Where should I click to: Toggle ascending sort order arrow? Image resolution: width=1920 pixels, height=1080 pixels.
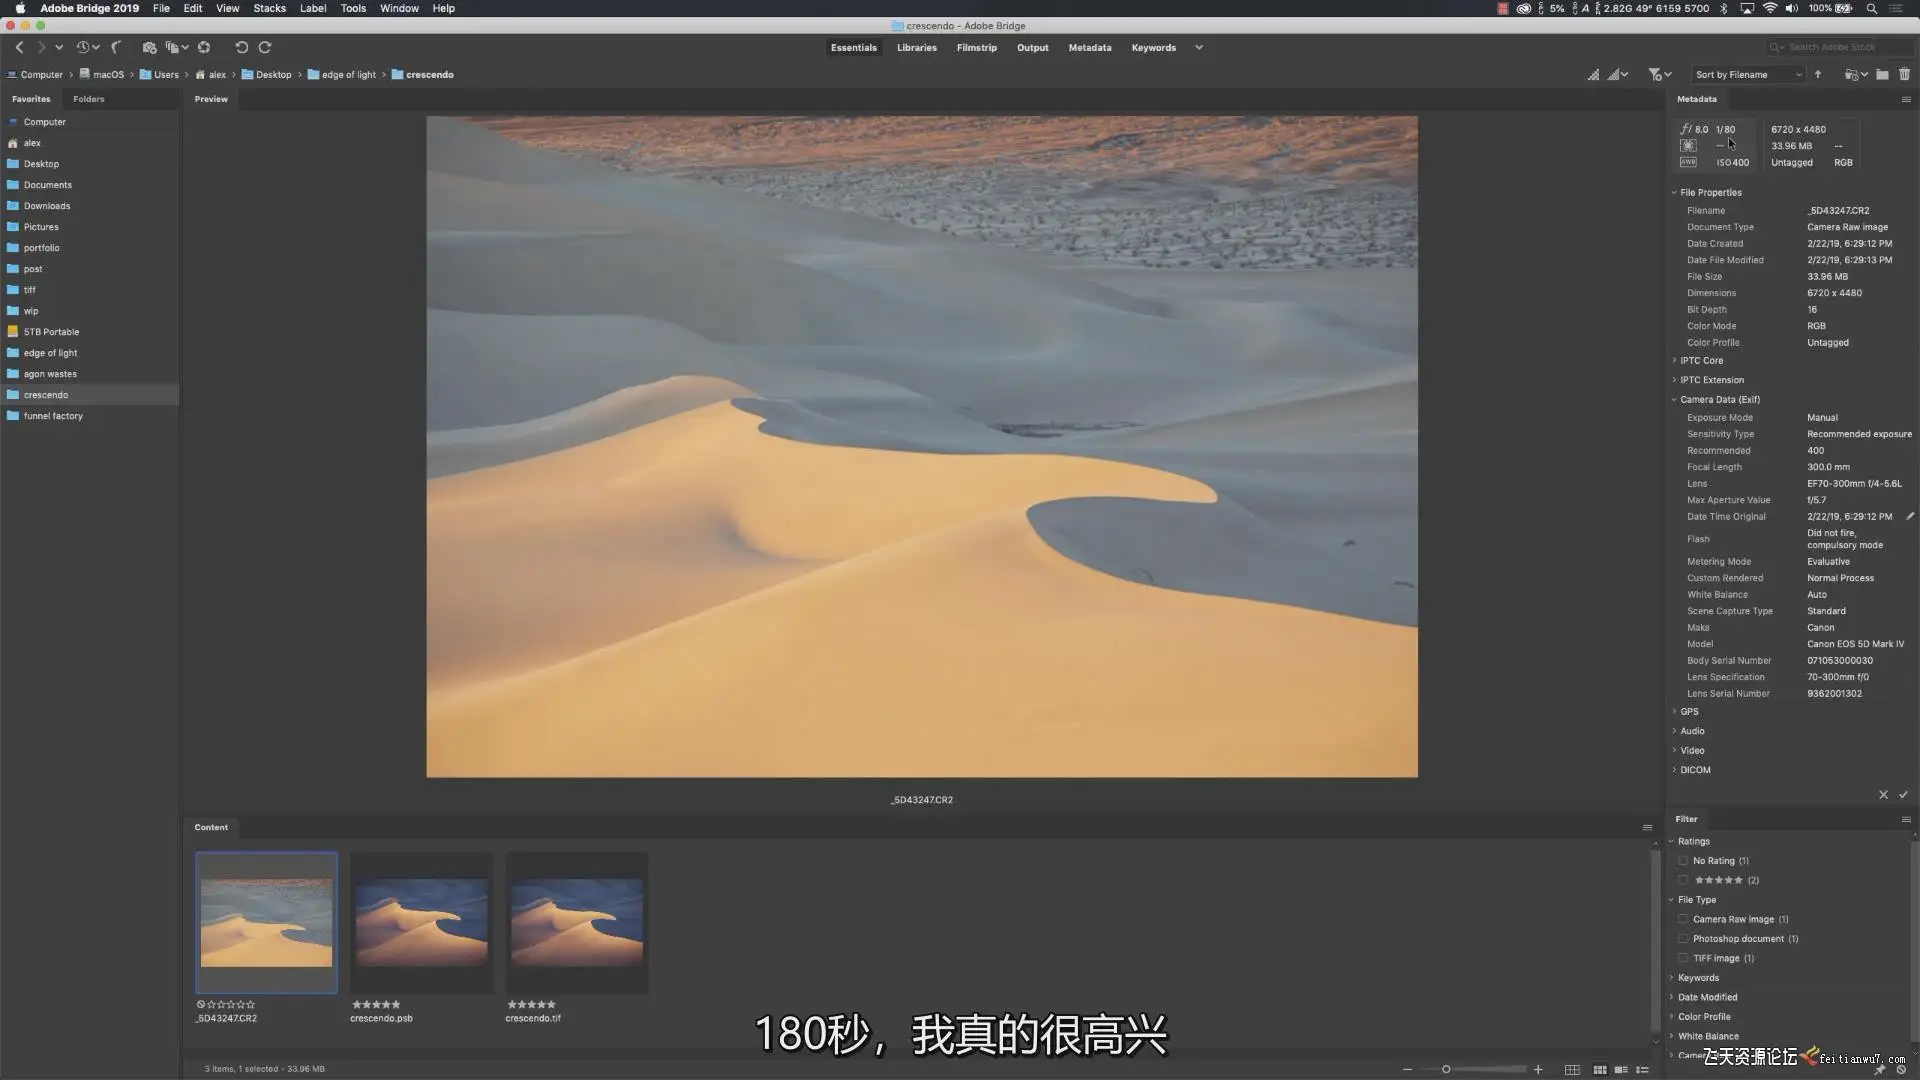click(x=1818, y=74)
